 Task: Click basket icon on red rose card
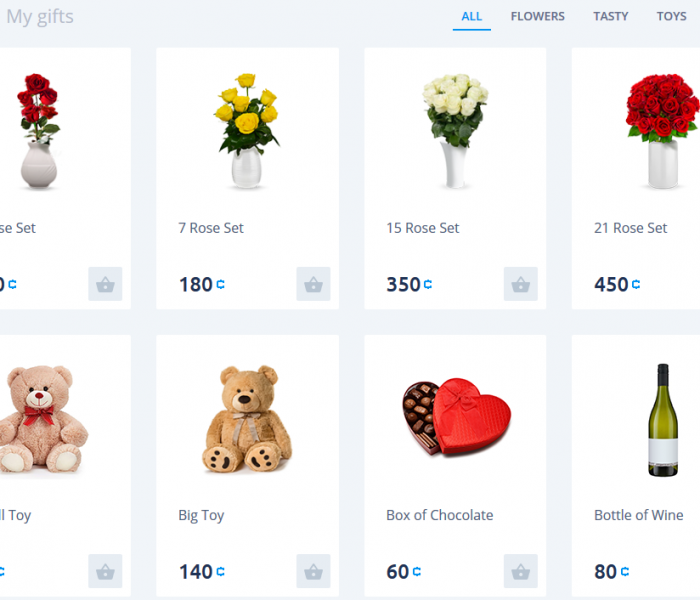pyautogui.click(x=105, y=284)
